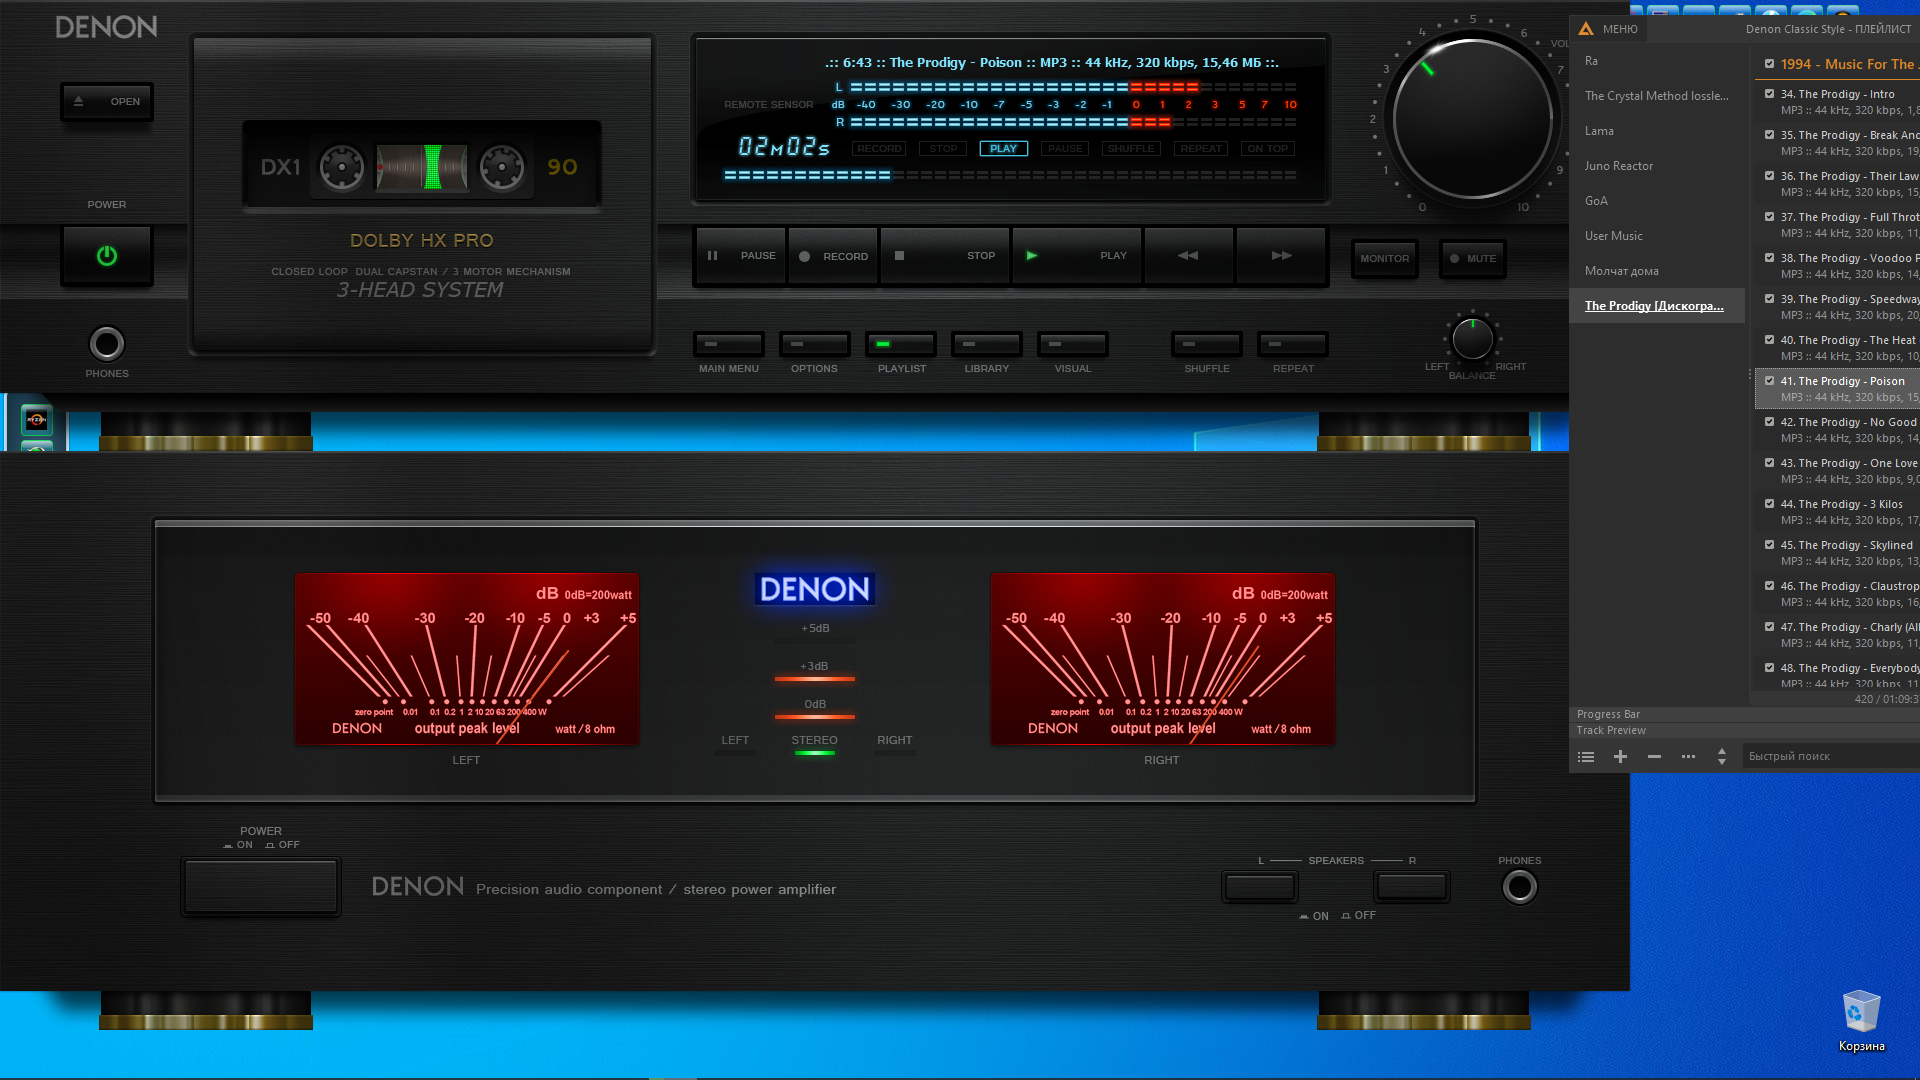Click the ON TOP indicator in the display

pos(1267,148)
